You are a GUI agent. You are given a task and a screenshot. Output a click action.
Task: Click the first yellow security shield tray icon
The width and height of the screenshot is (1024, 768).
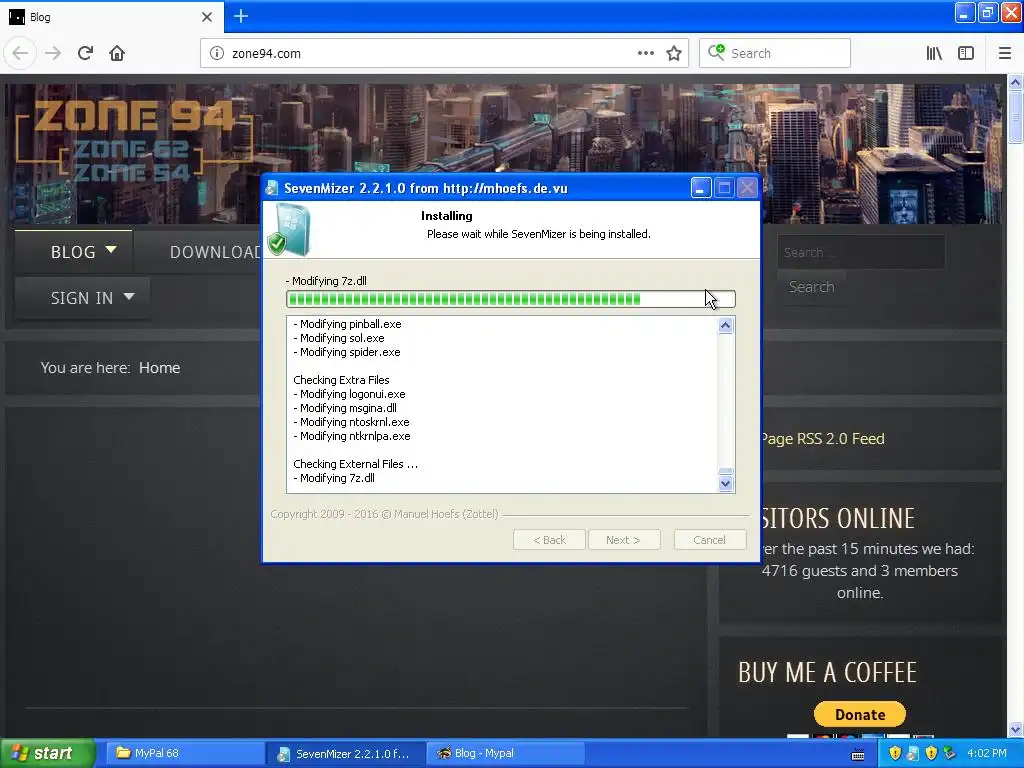click(x=895, y=754)
